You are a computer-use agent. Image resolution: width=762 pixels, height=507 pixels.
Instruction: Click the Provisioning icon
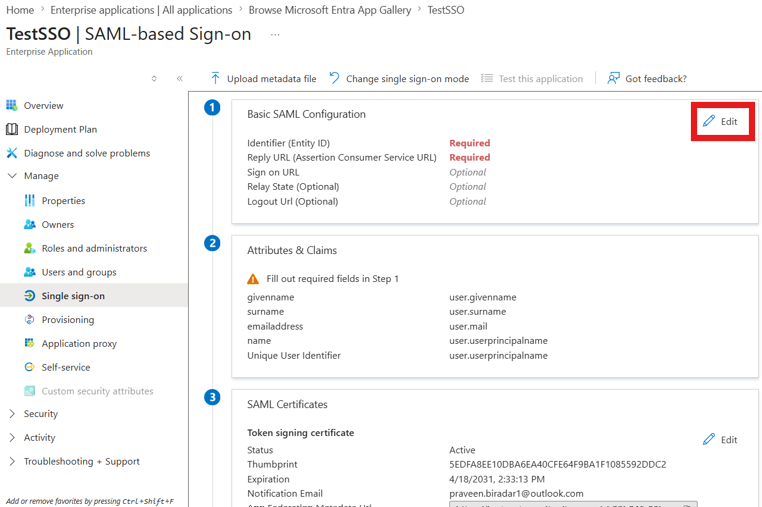[x=30, y=320]
